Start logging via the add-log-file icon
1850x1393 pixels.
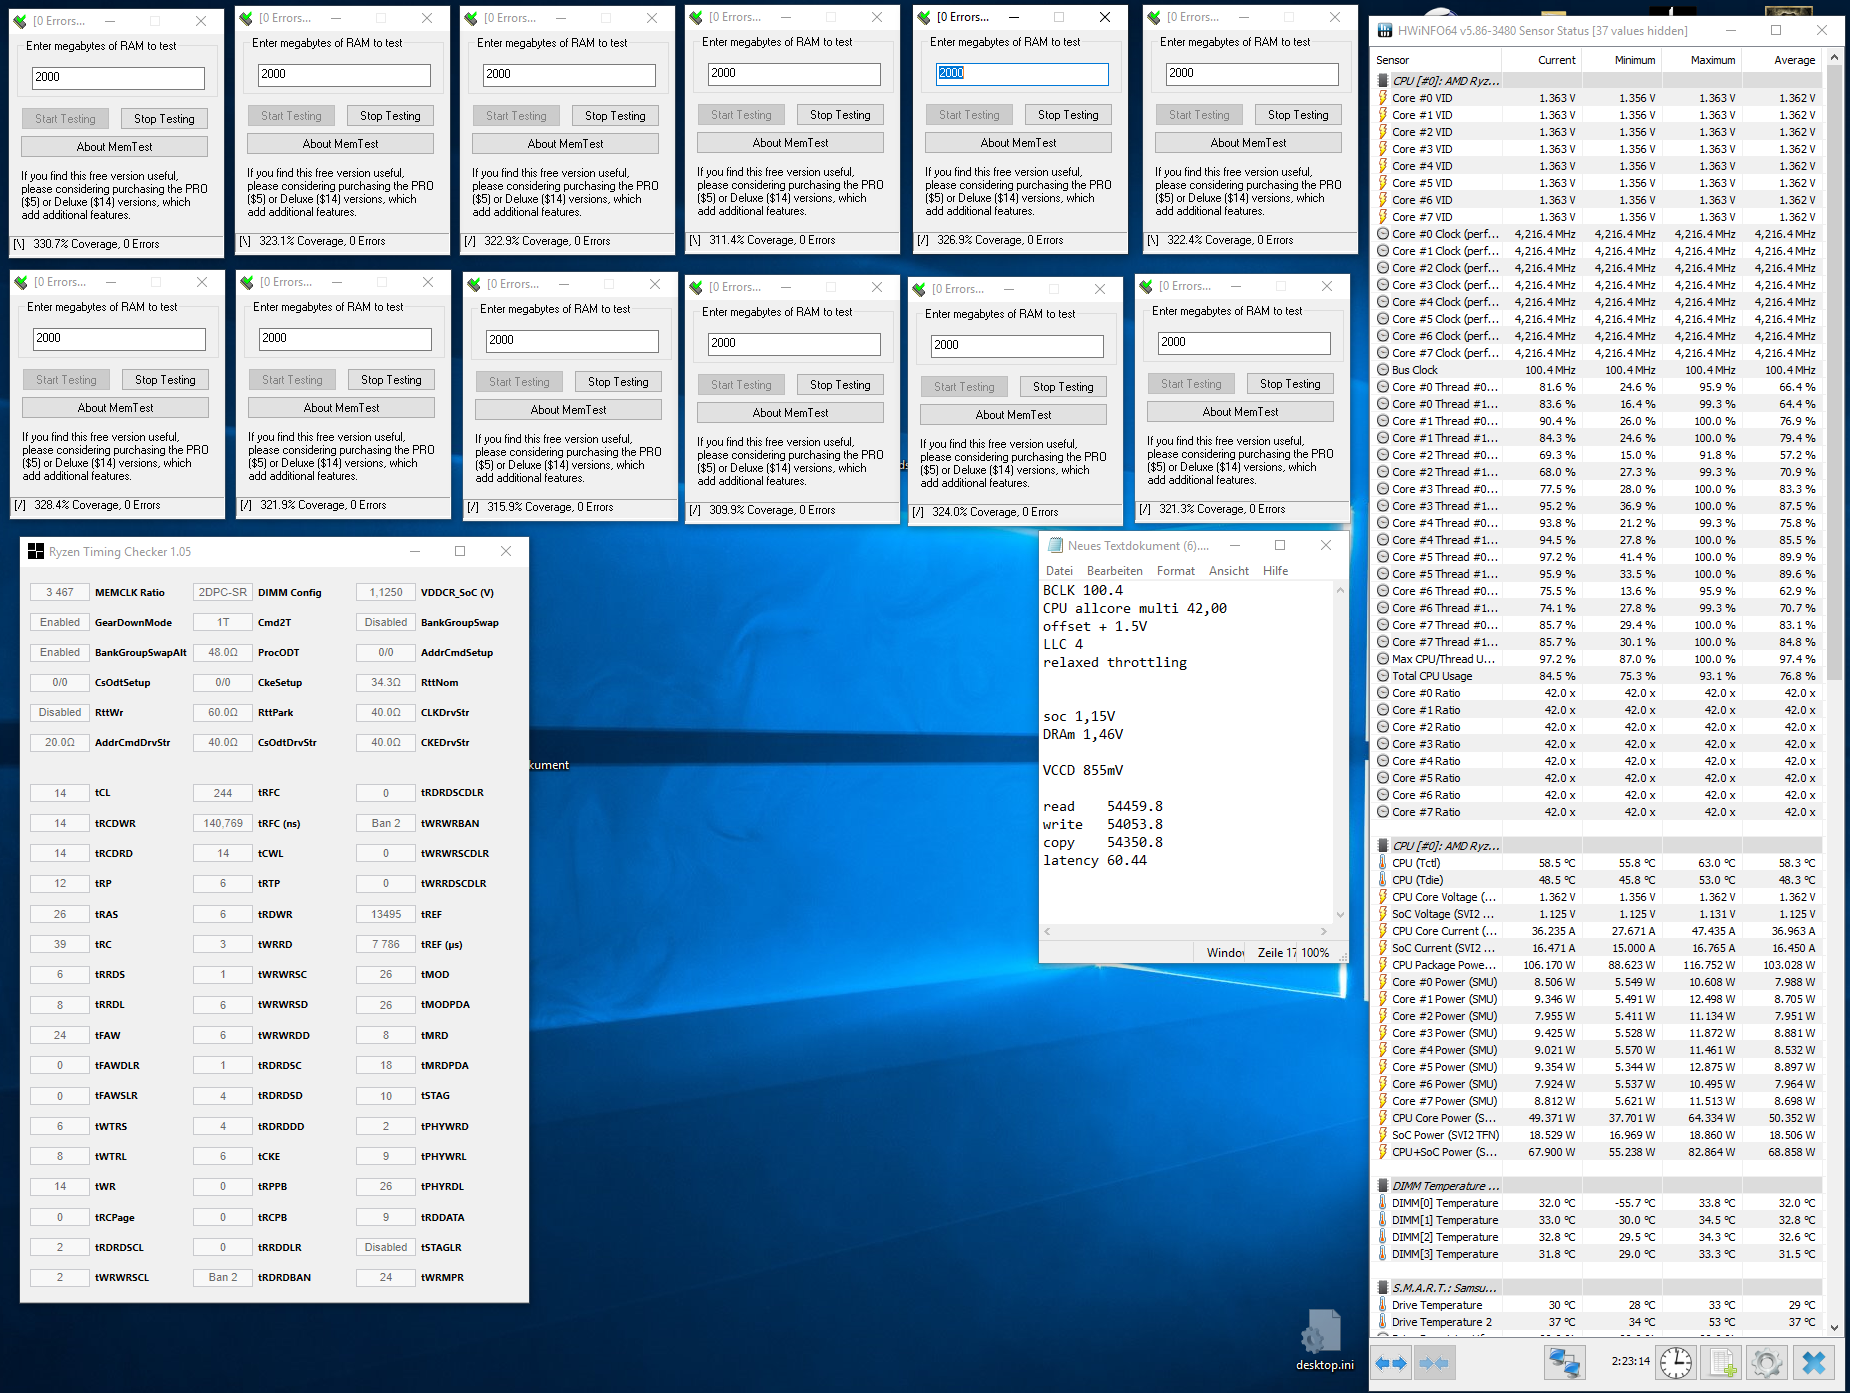pos(1721,1362)
